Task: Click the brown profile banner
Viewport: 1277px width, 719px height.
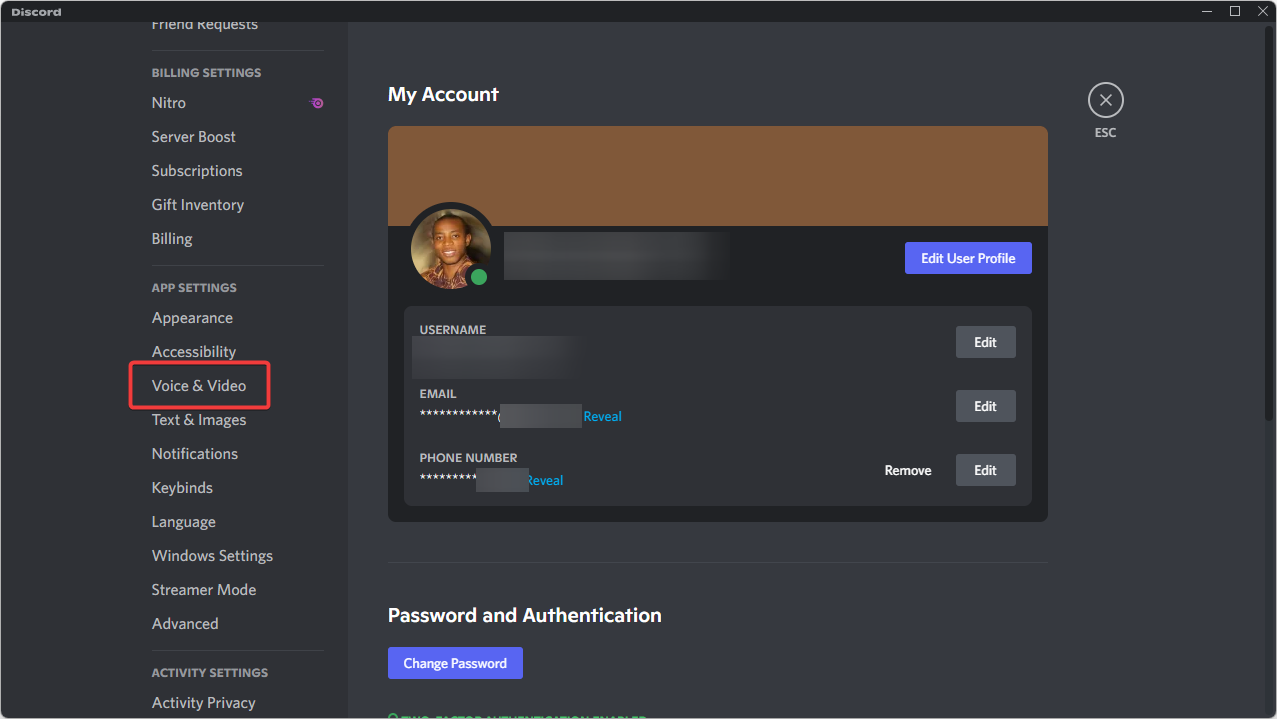Action: (x=718, y=176)
